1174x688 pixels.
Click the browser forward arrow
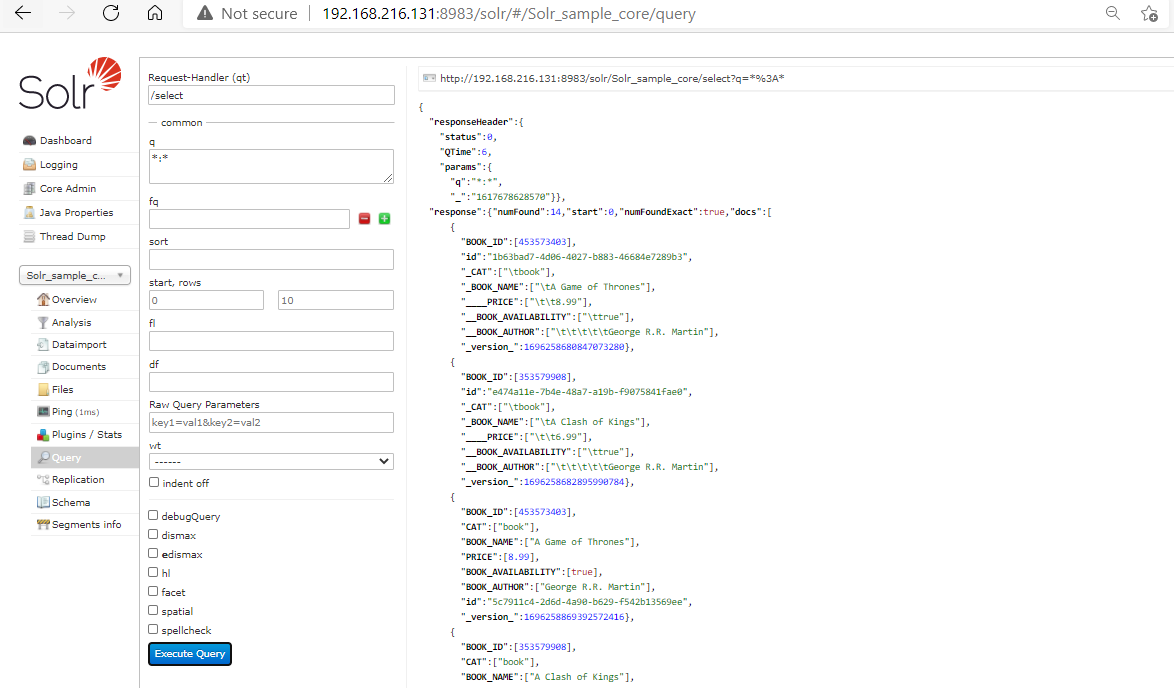(x=67, y=13)
